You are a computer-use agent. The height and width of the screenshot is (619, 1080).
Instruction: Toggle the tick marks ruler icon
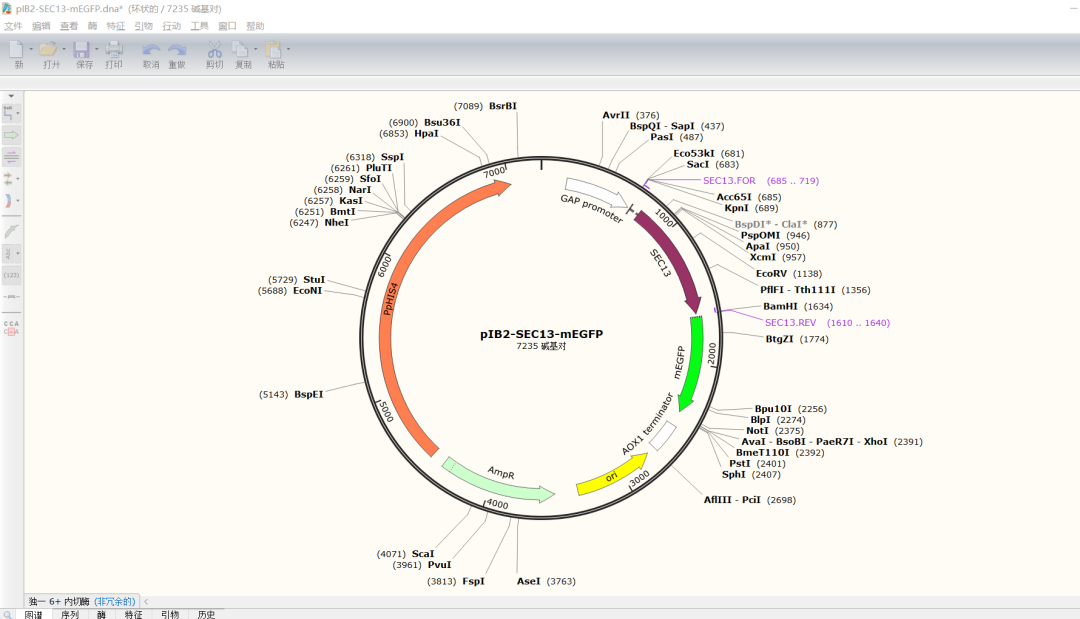pyautogui.click(x=11, y=297)
